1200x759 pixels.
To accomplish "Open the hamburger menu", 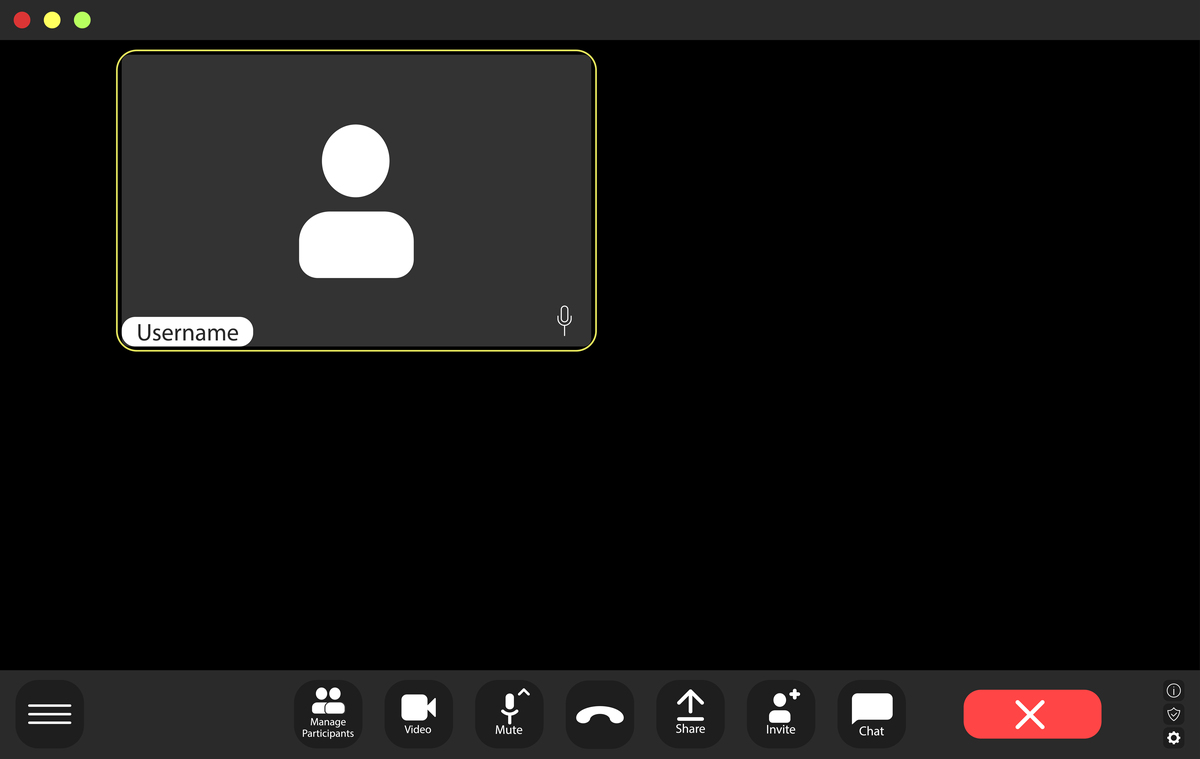I will (50, 714).
